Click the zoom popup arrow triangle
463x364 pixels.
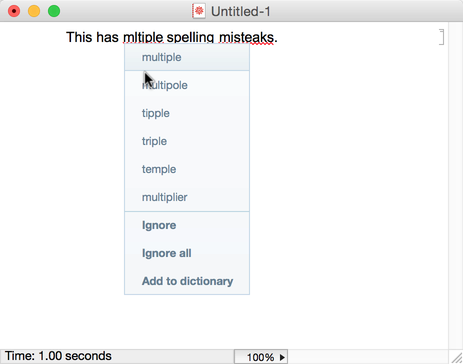(x=282, y=357)
